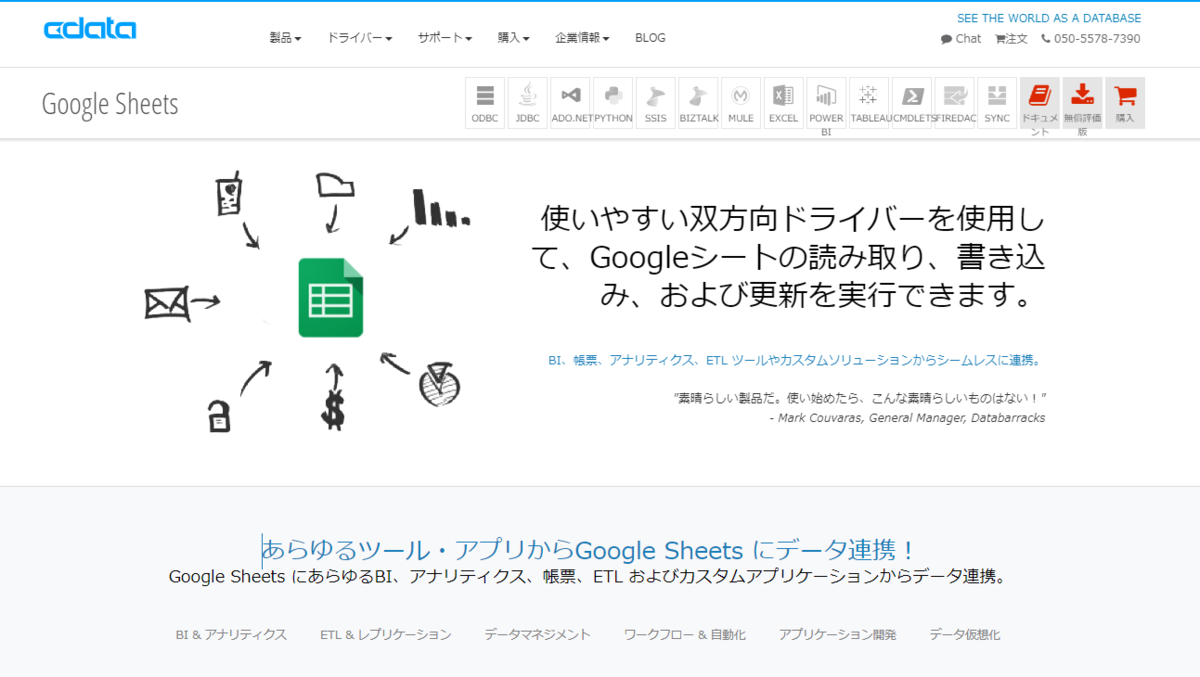Switch to データマネジメント tab
This screenshot has width=1200, height=677.
538,635
